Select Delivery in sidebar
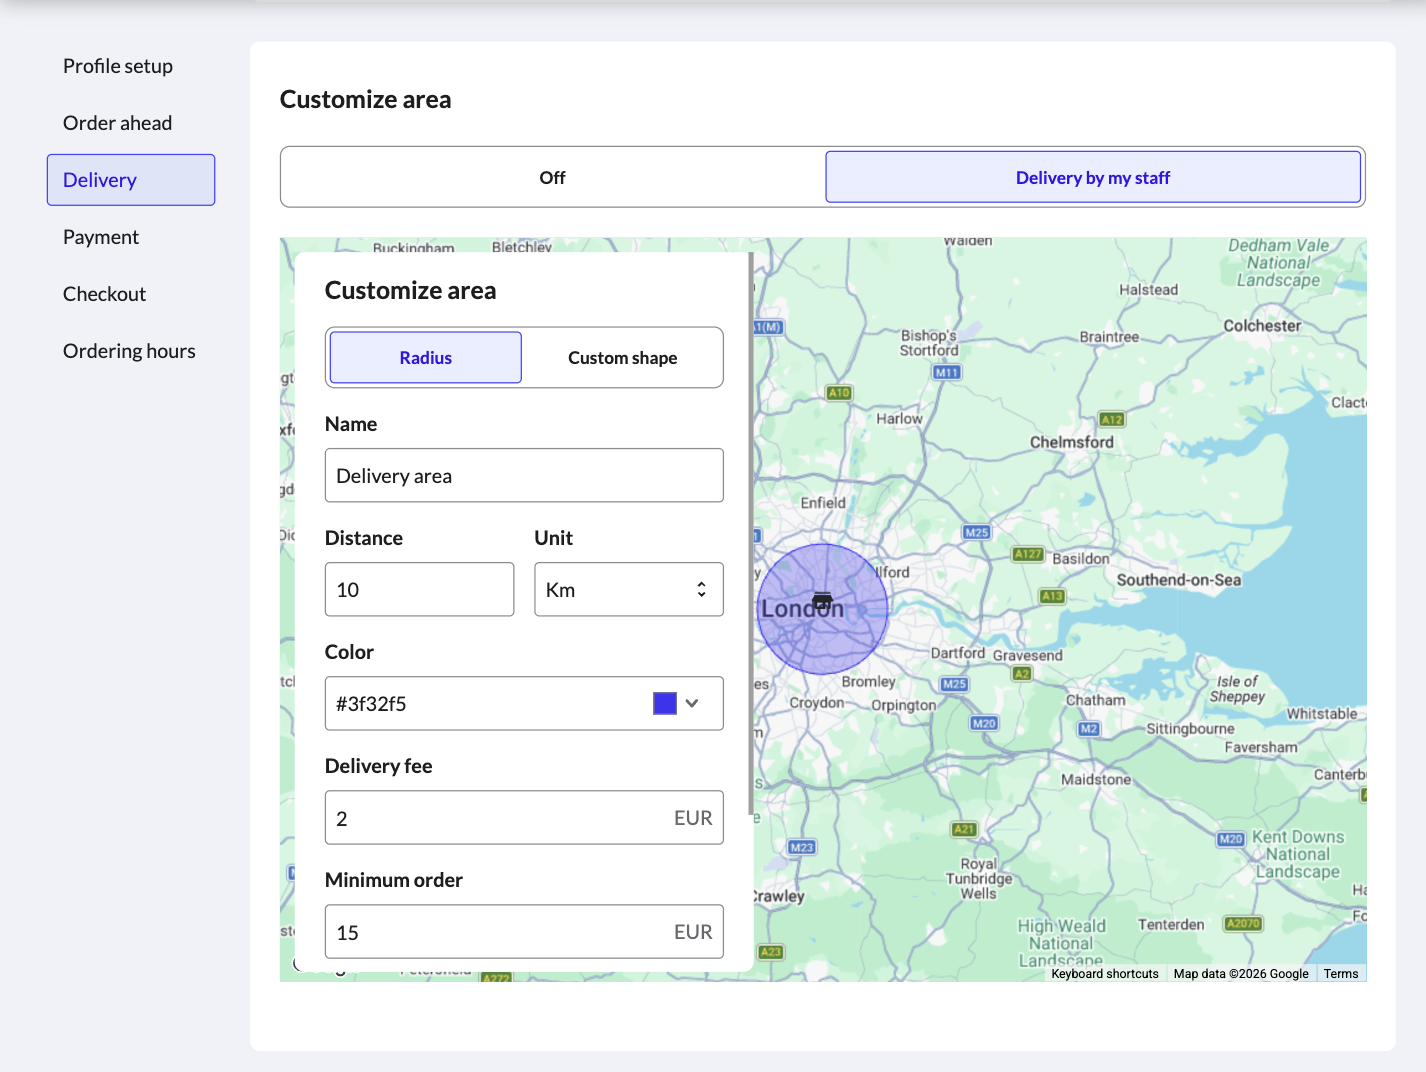This screenshot has width=1426, height=1072. (x=131, y=180)
